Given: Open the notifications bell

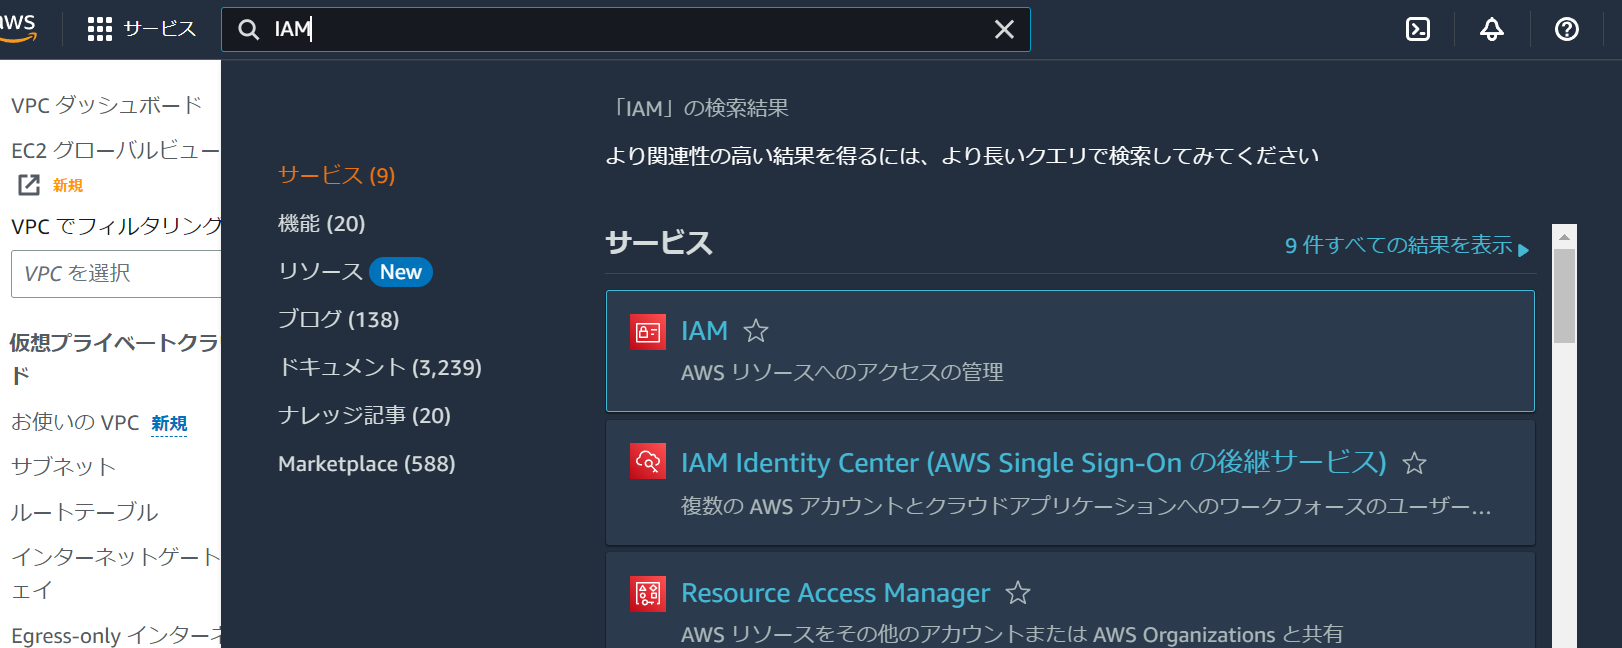Looking at the screenshot, I should 1492,30.
